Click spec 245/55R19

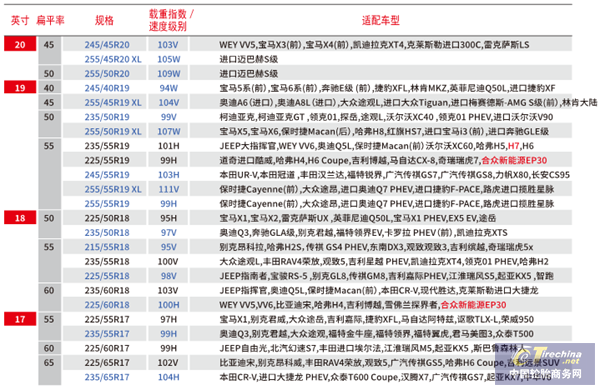pos(107,175)
